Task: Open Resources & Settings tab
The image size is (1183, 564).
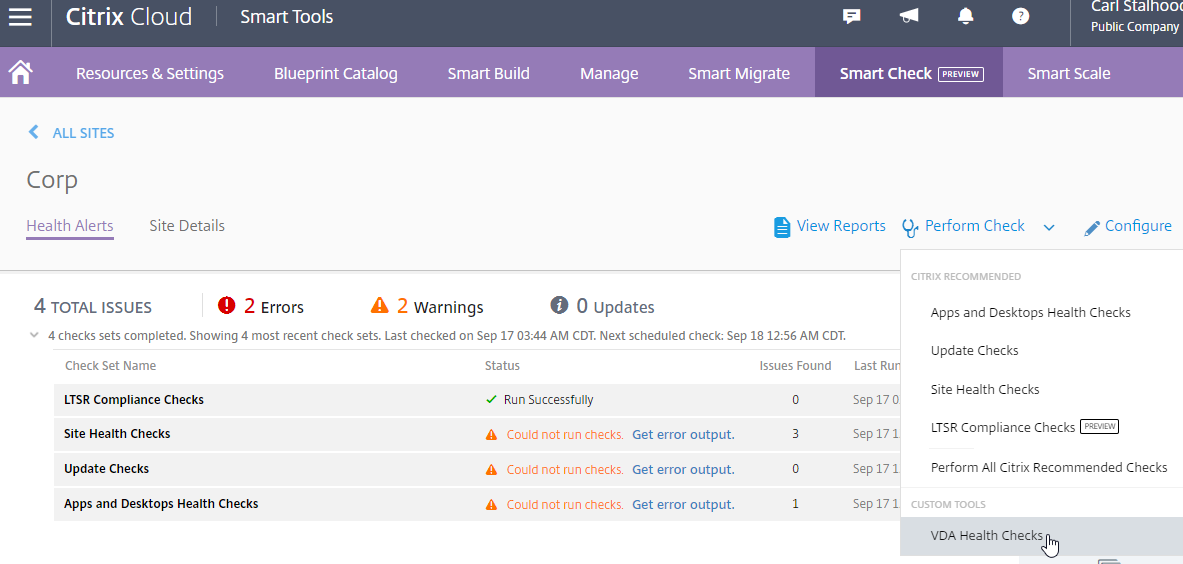Action: pos(150,73)
